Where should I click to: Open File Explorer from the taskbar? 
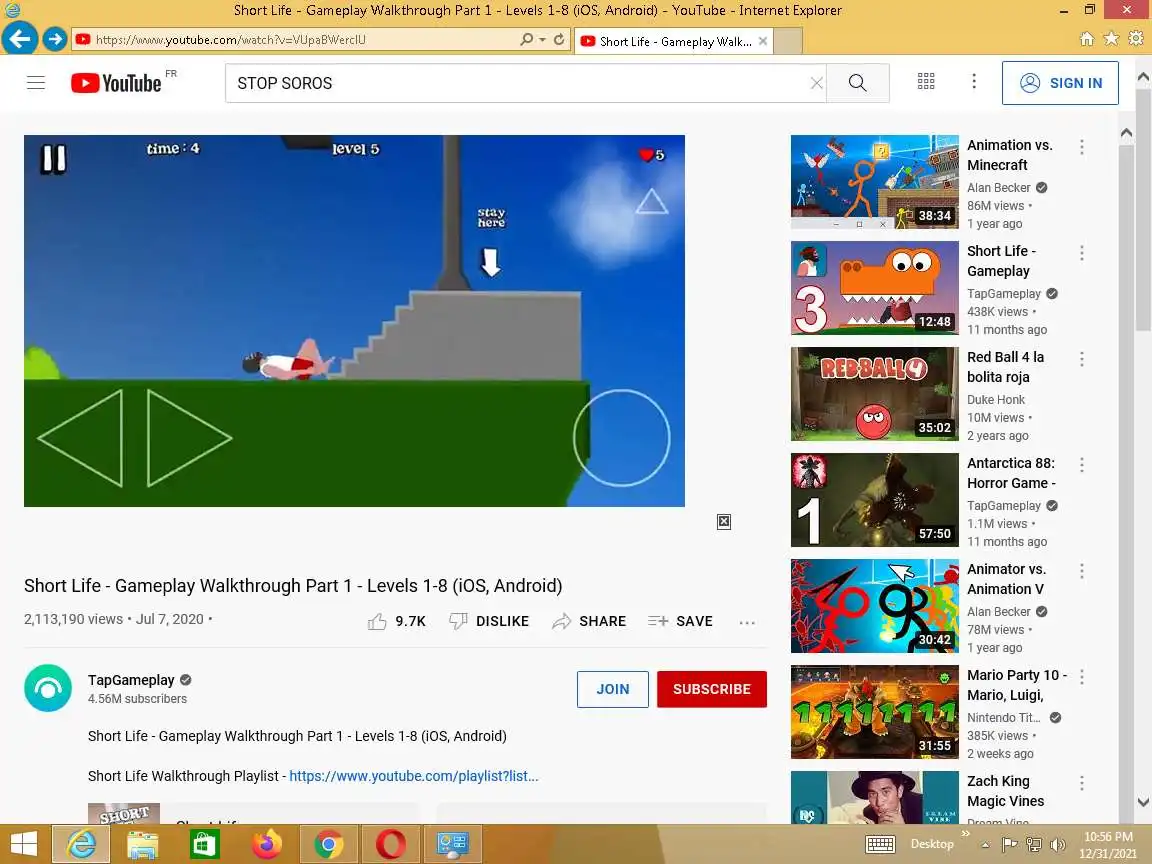tap(143, 844)
